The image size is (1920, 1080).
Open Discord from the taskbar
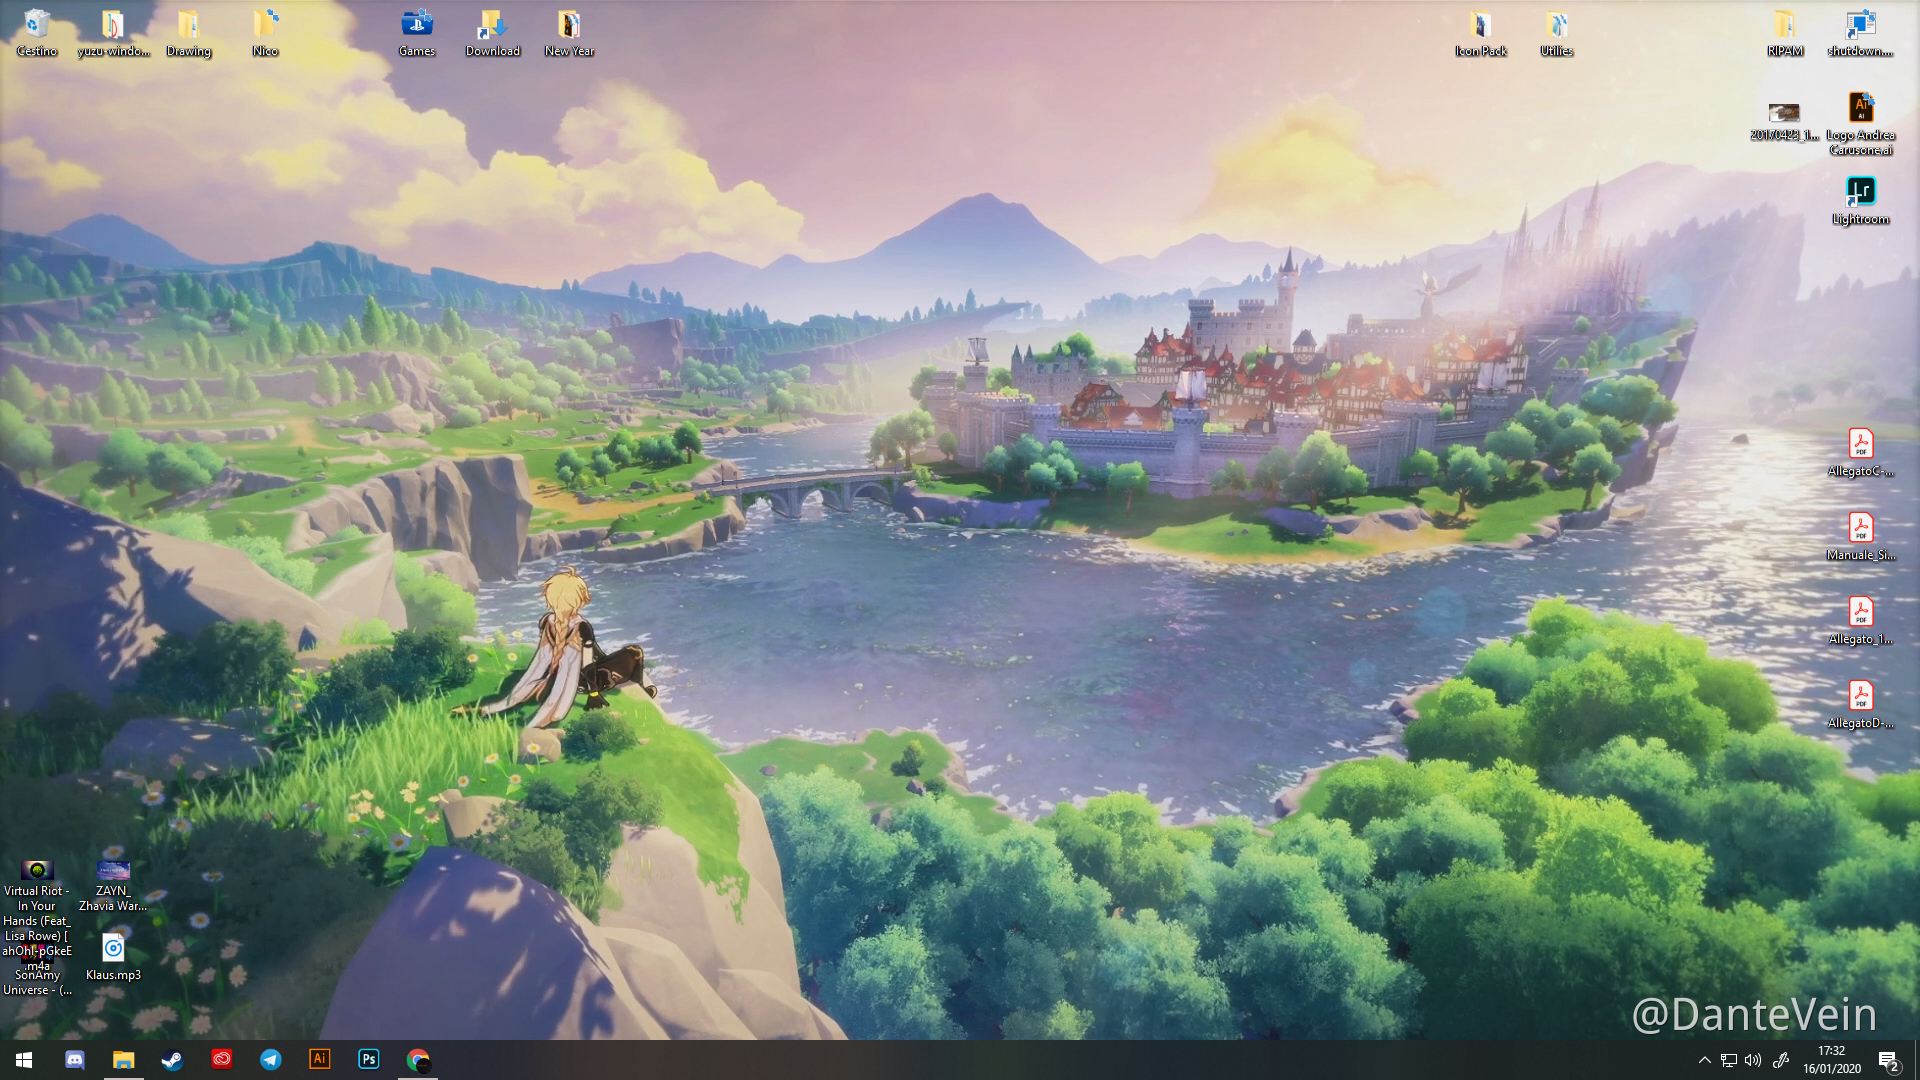click(x=75, y=1060)
